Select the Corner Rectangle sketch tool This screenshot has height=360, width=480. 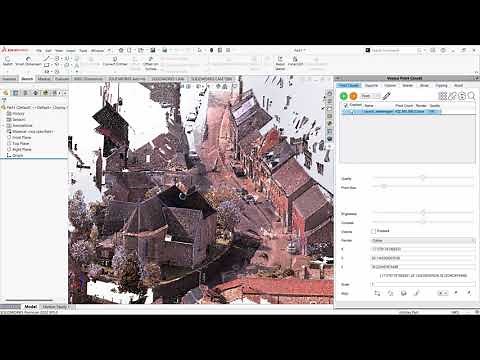[47, 65]
